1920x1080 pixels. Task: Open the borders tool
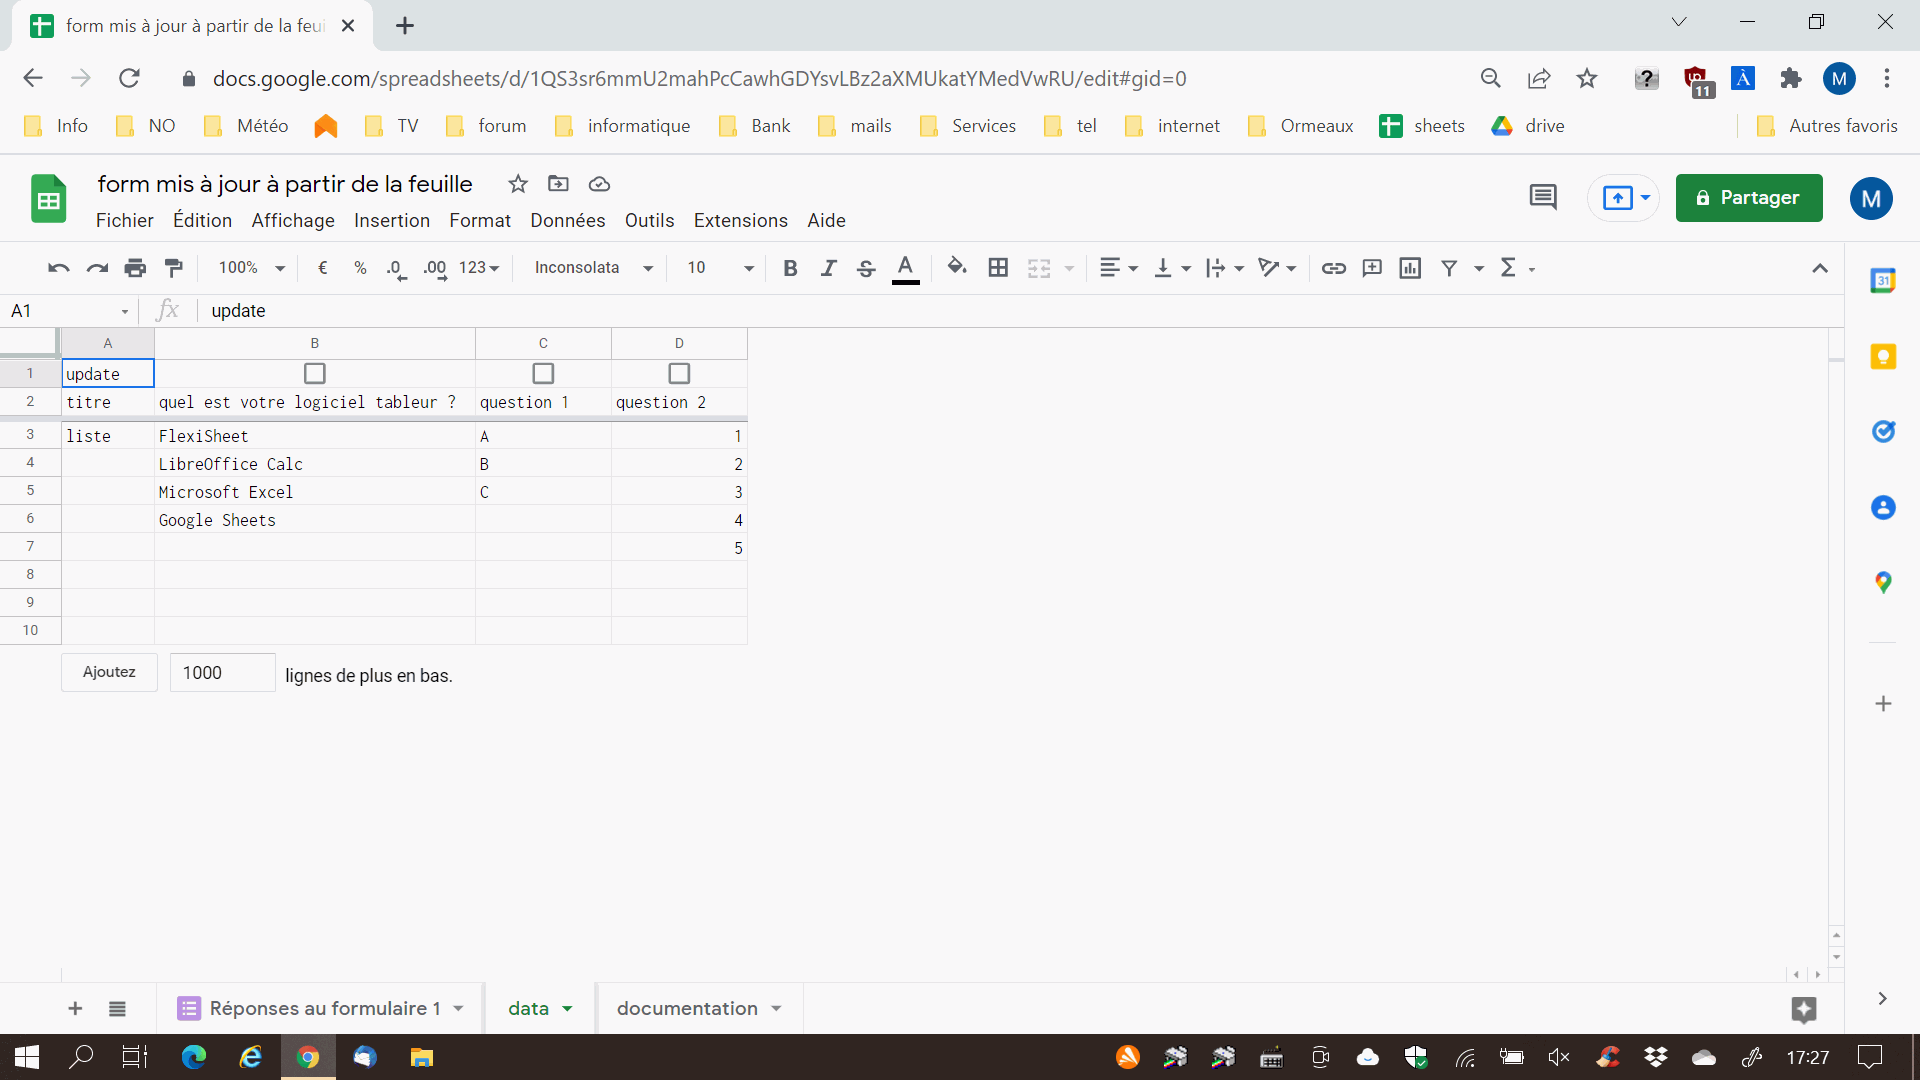click(x=997, y=268)
